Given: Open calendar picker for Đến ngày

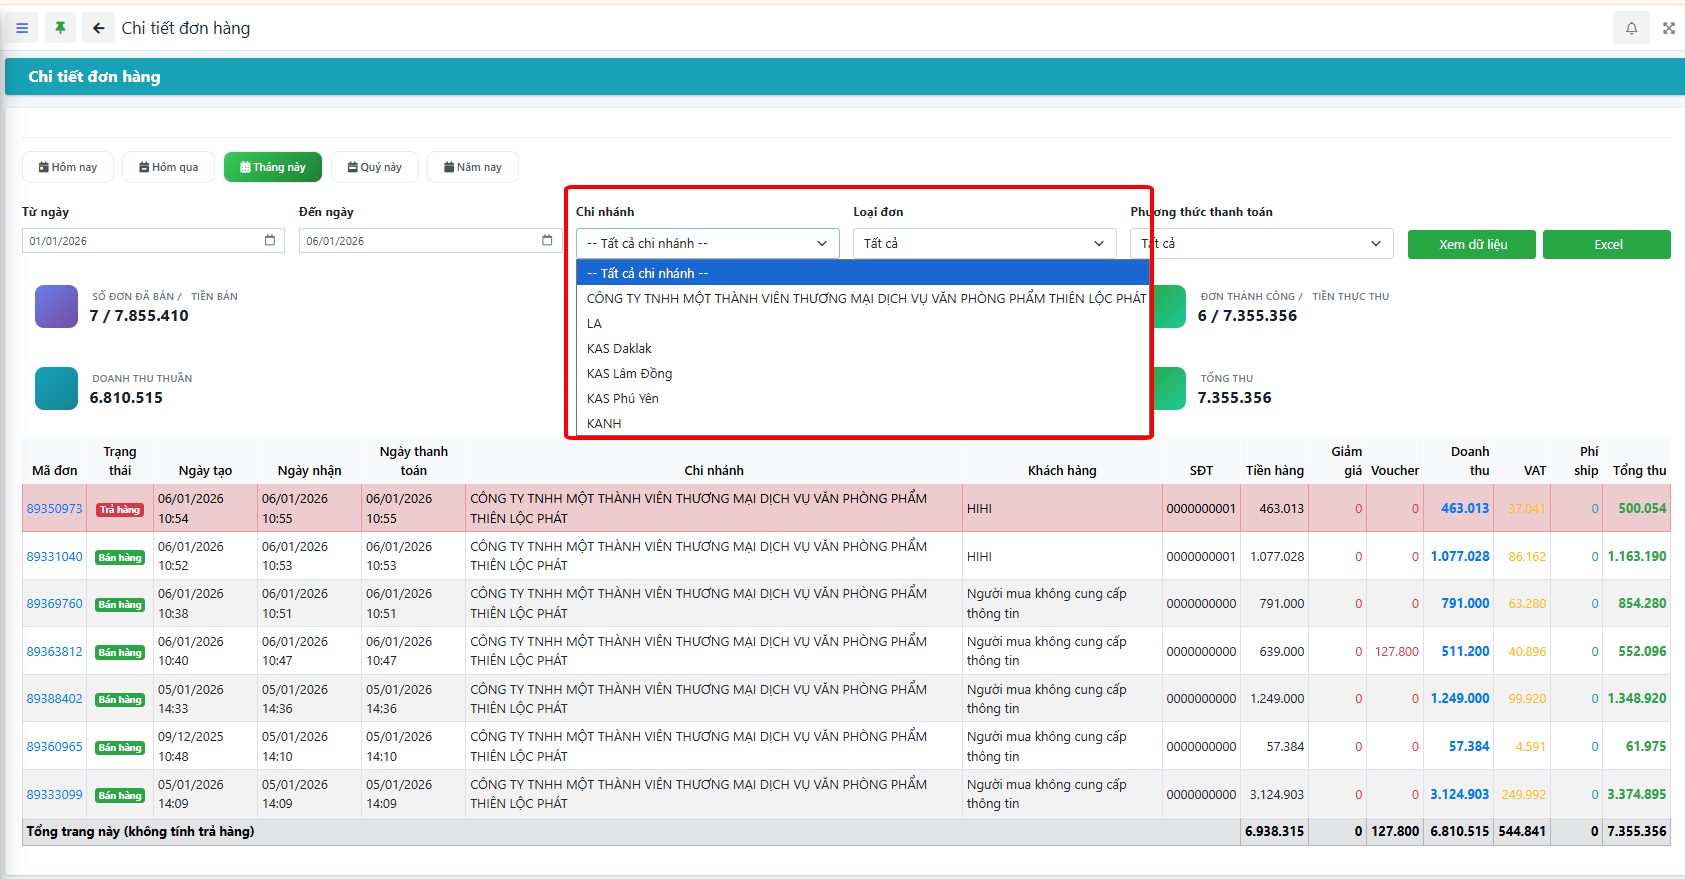Looking at the screenshot, I should [547, 241].
